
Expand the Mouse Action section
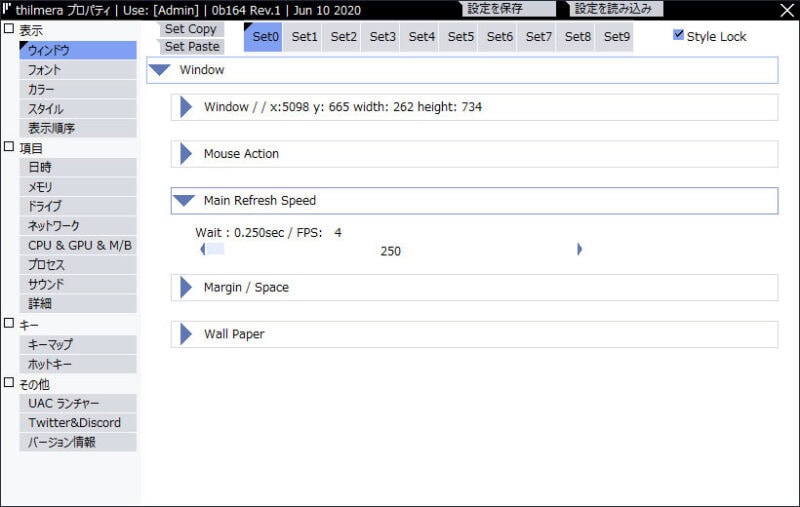[474, 154]
